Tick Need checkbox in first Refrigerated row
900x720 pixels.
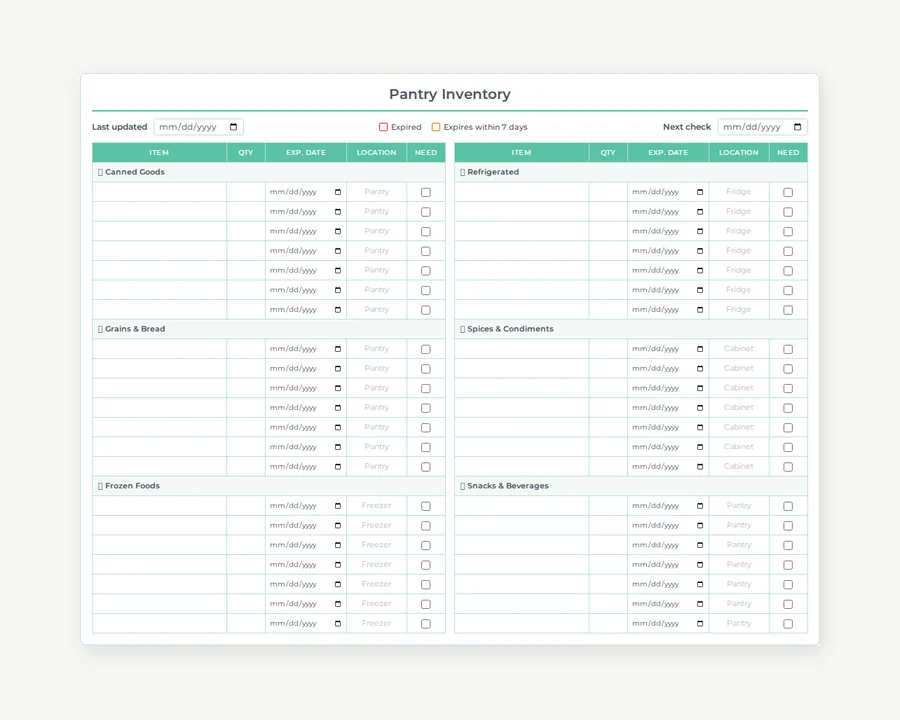tap(788, 192)
